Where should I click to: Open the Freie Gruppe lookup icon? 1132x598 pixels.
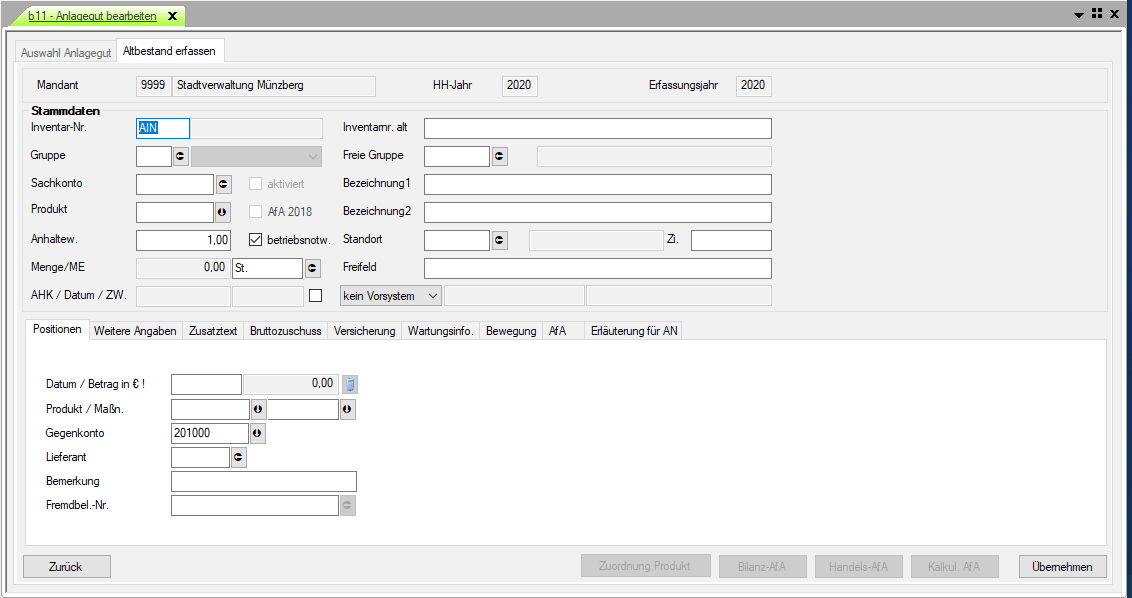(499, 156)
